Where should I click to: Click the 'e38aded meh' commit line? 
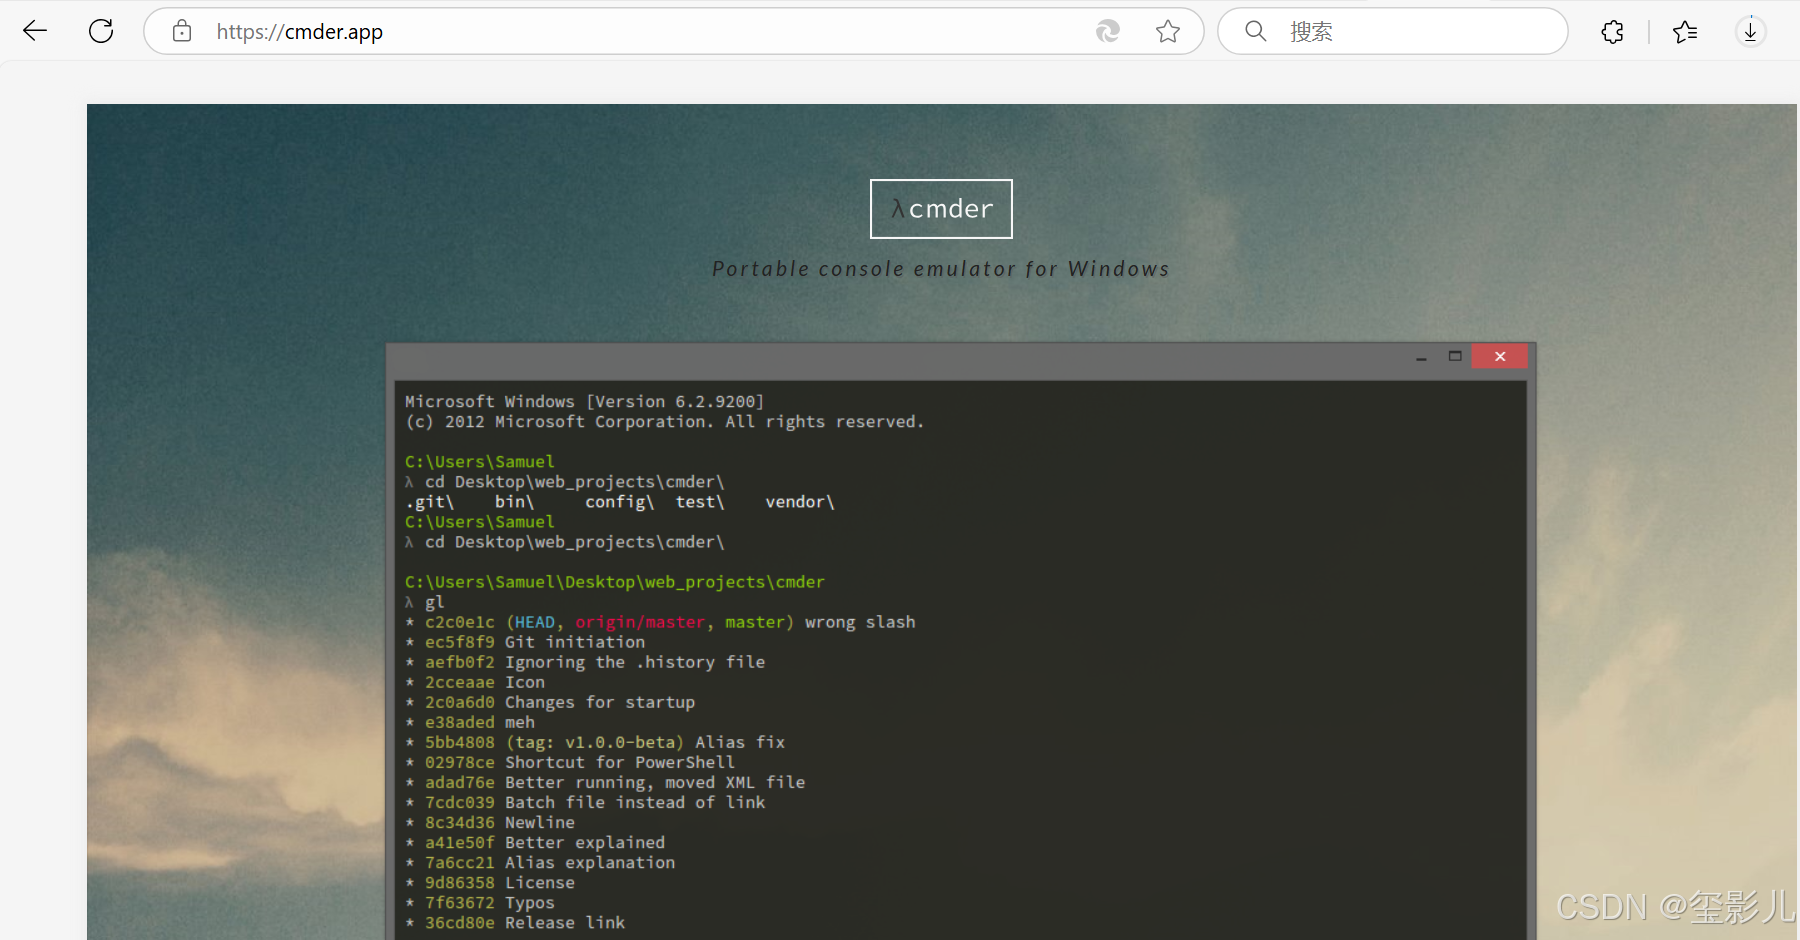470,722
